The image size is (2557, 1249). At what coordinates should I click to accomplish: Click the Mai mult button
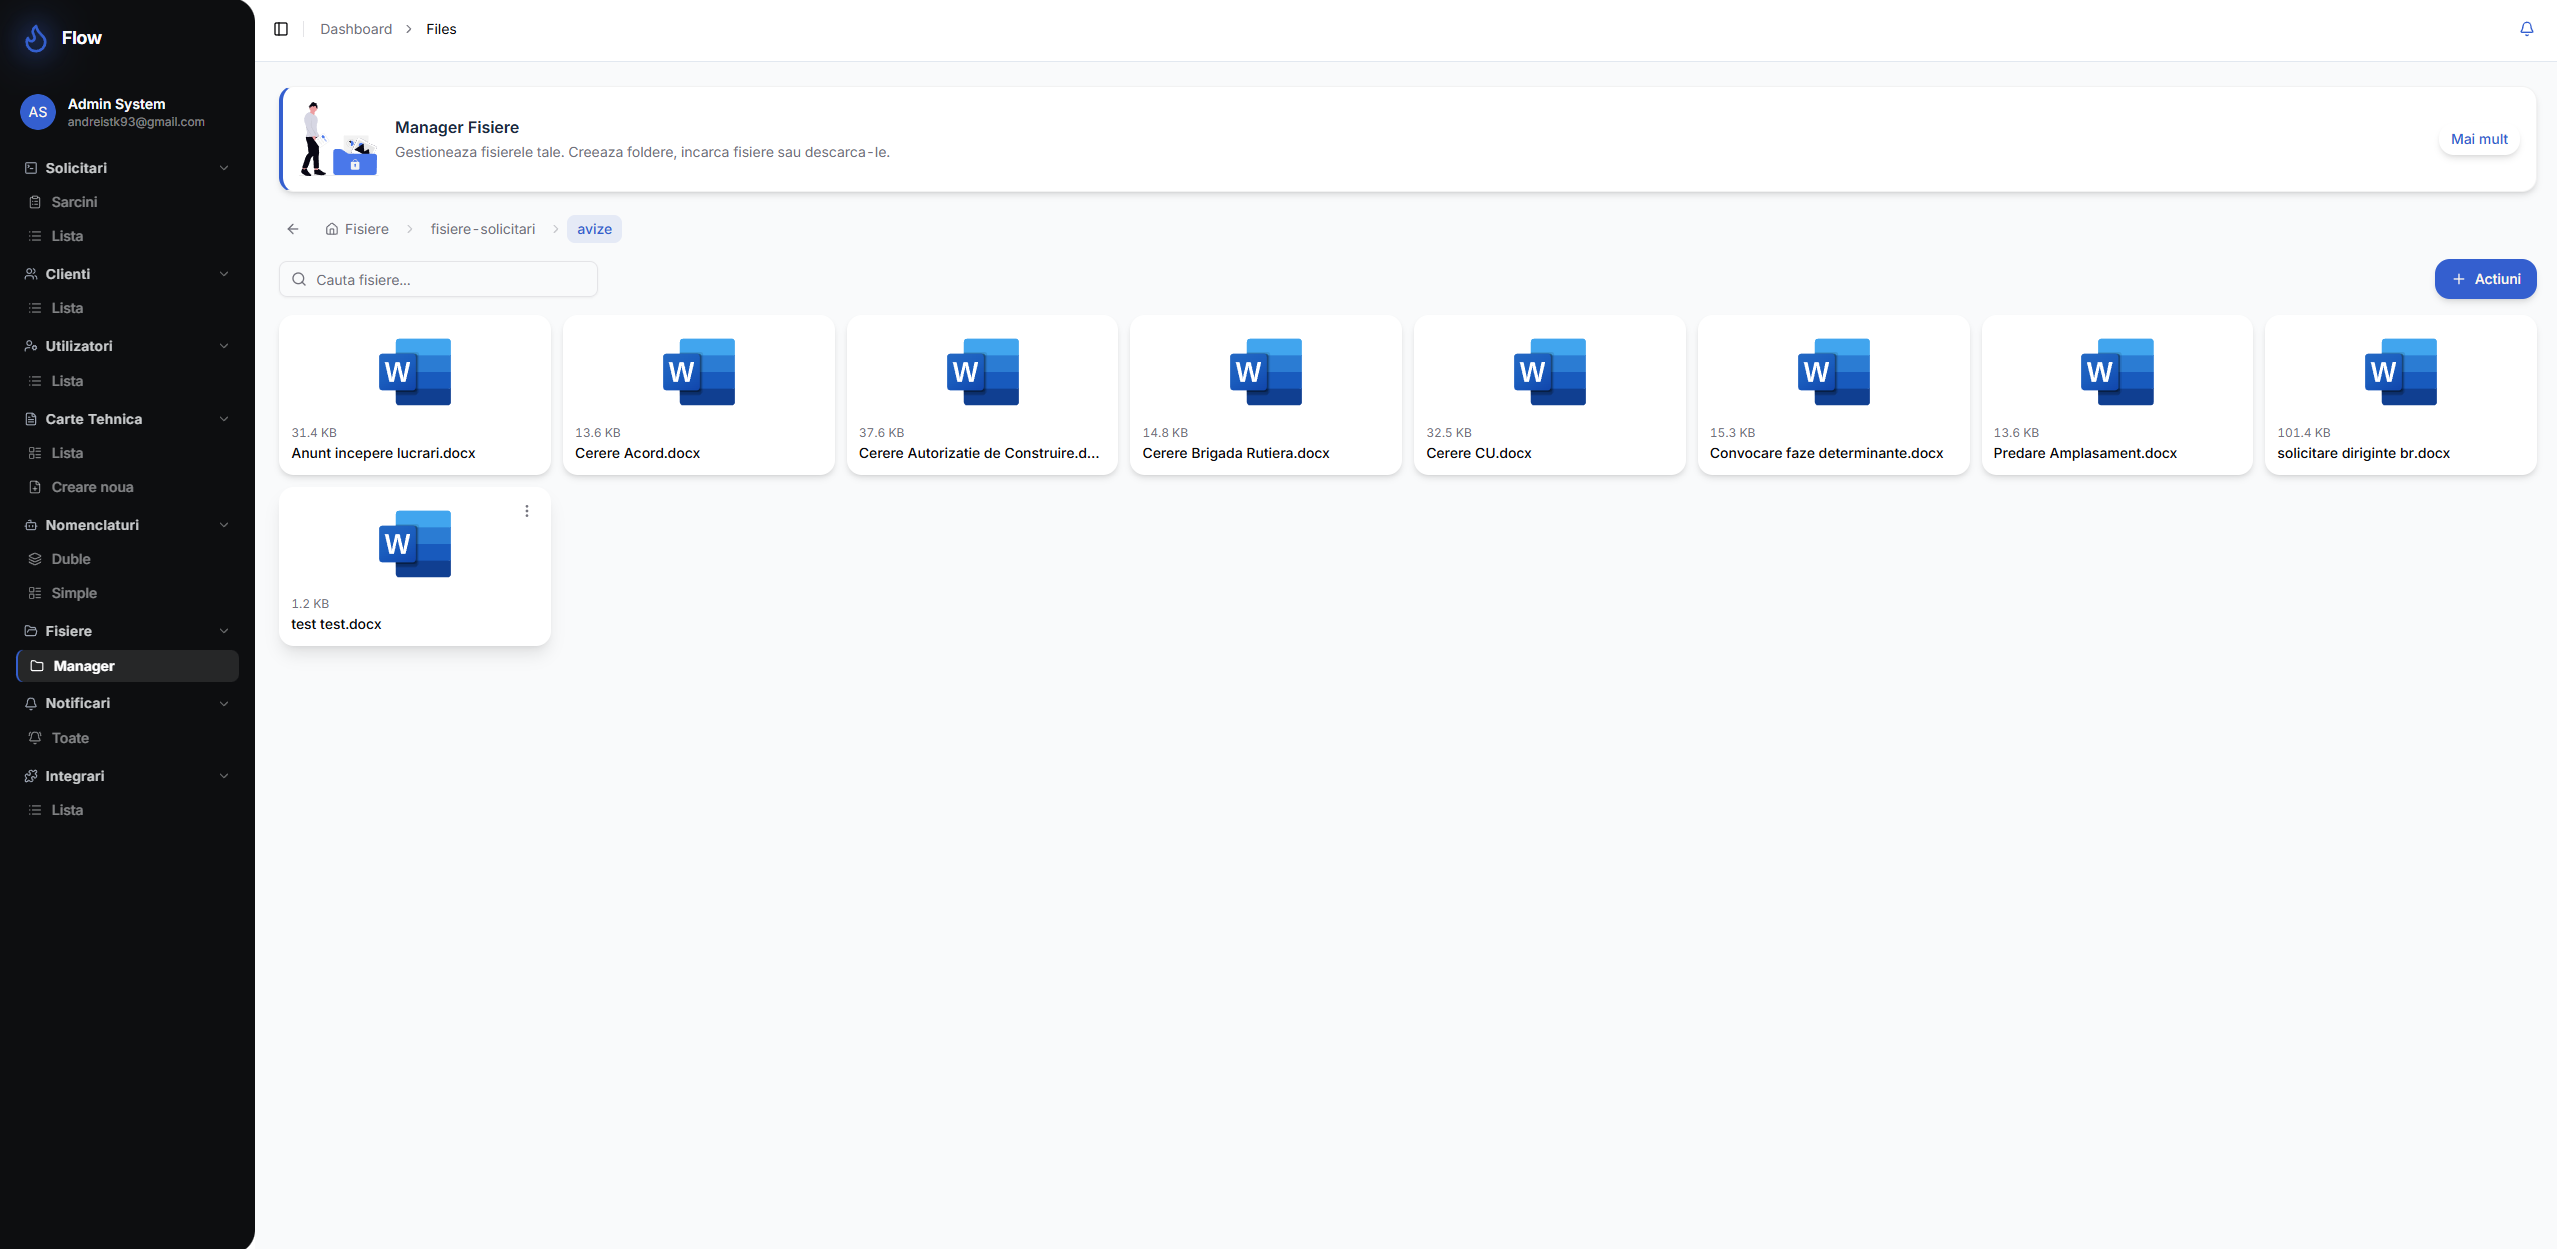(2479, 139)
